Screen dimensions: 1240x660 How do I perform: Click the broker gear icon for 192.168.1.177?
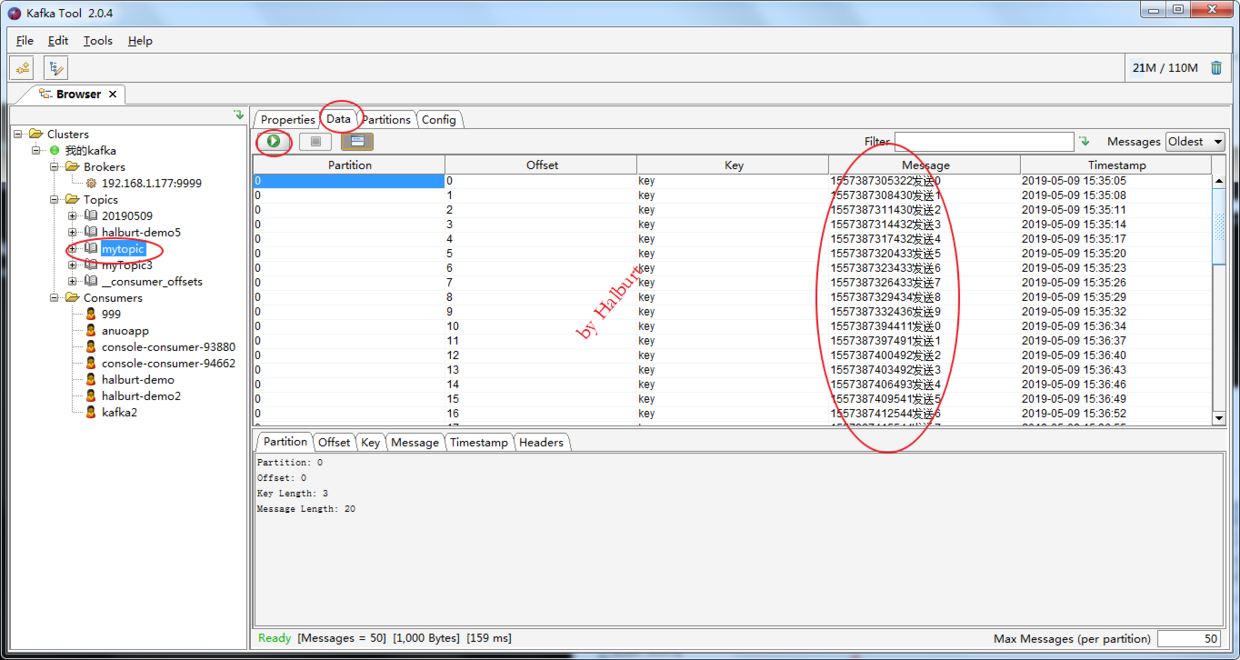point(91,183)
